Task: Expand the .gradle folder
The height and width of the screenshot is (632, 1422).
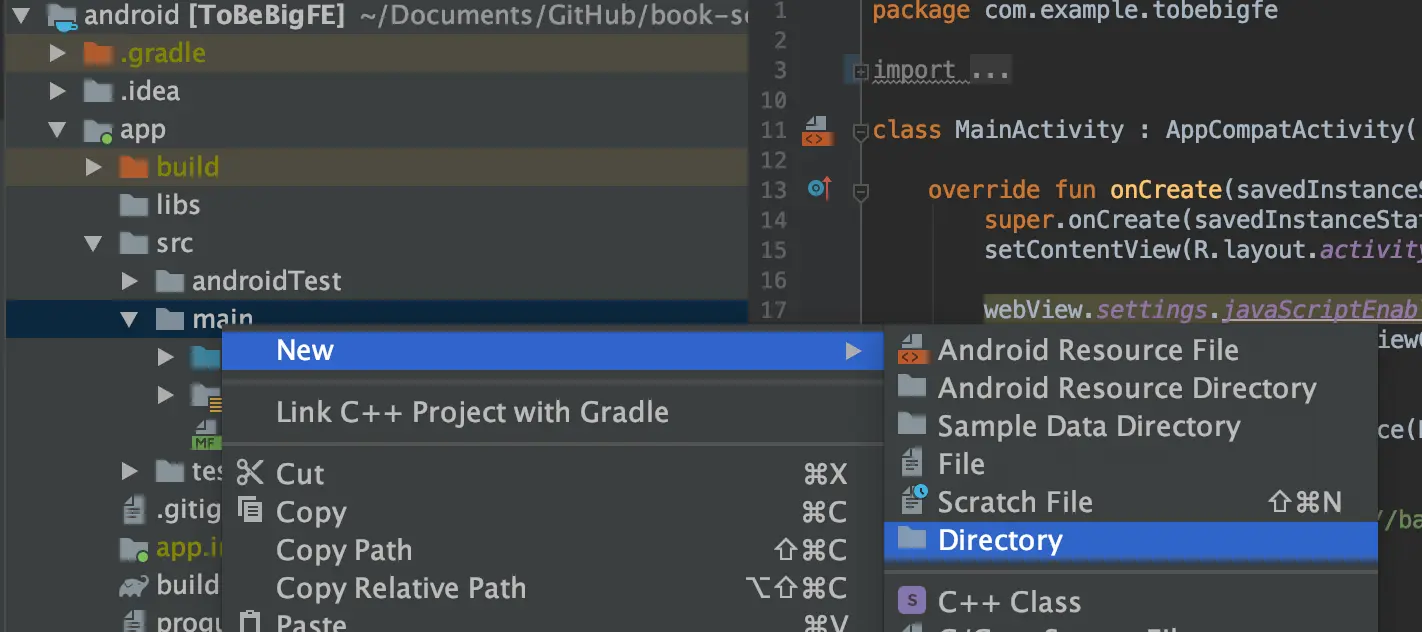Action: pos(58,53)
